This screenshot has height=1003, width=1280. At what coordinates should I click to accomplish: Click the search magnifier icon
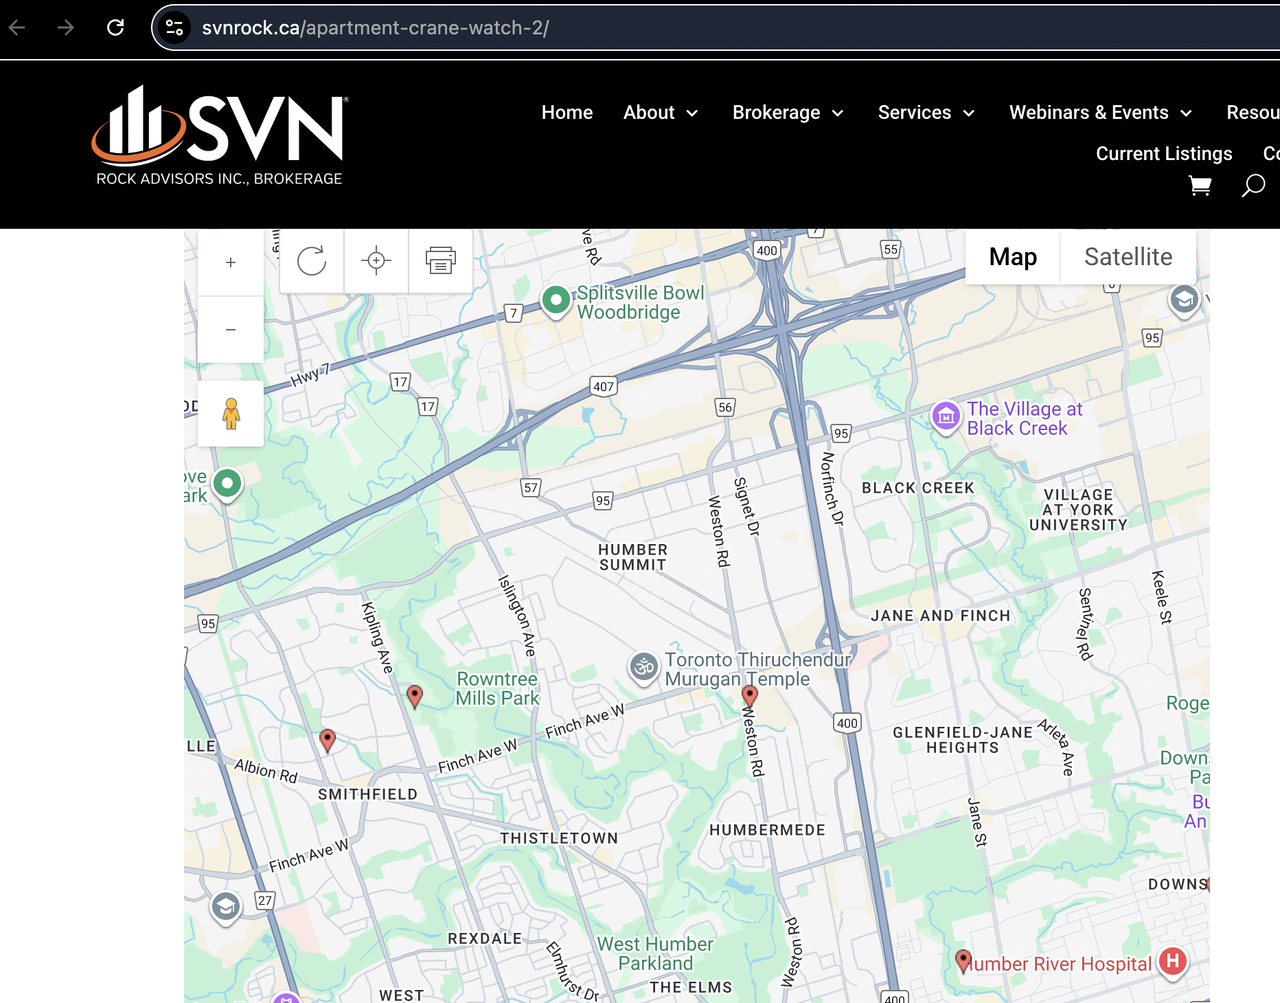pyautogui.click(x=1253, y=186)
